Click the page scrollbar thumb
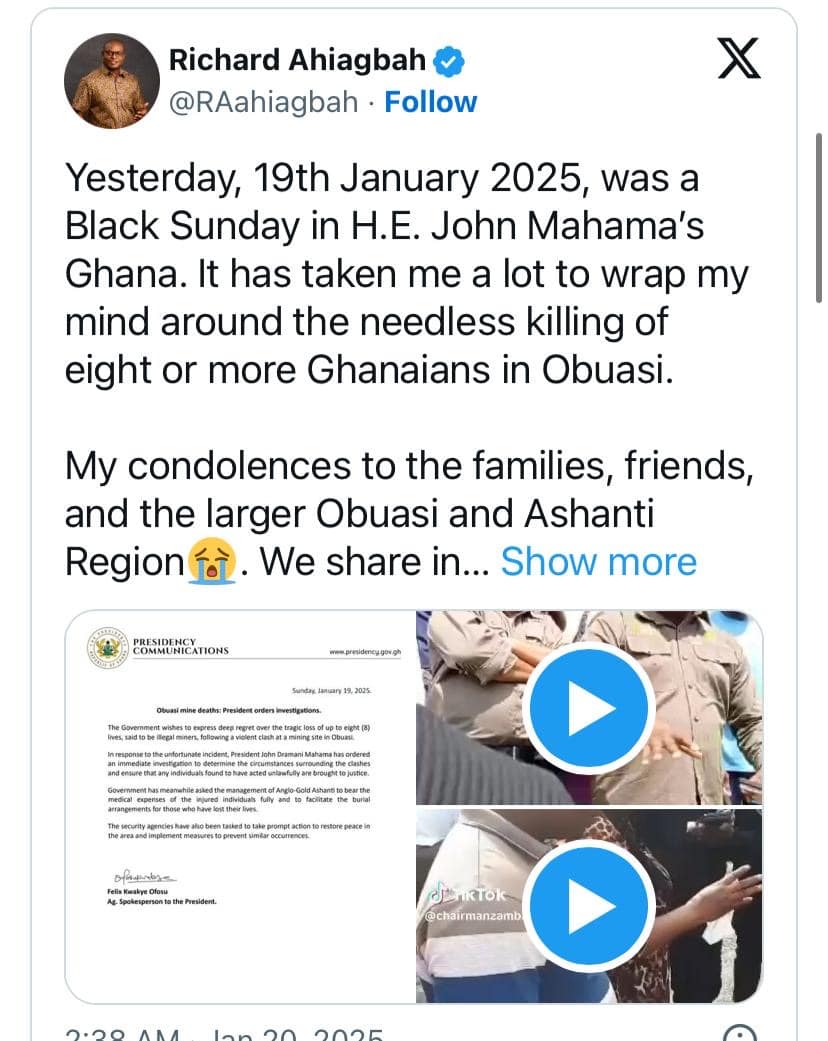 click(x=820, y=218)
